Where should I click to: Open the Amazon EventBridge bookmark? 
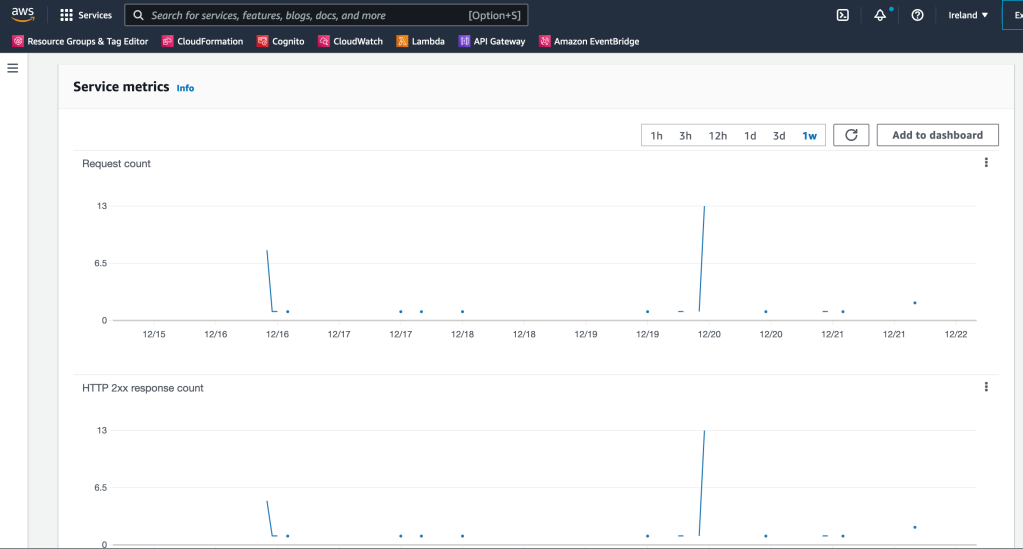tap(589, 42)
